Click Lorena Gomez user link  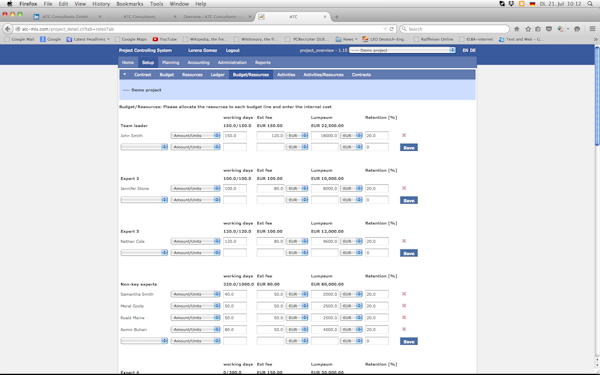[202, 50]
